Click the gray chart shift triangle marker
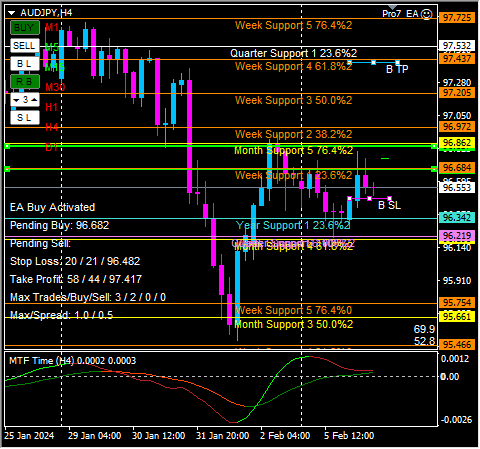This screenshot has height=449, width=480. (393, 7)
